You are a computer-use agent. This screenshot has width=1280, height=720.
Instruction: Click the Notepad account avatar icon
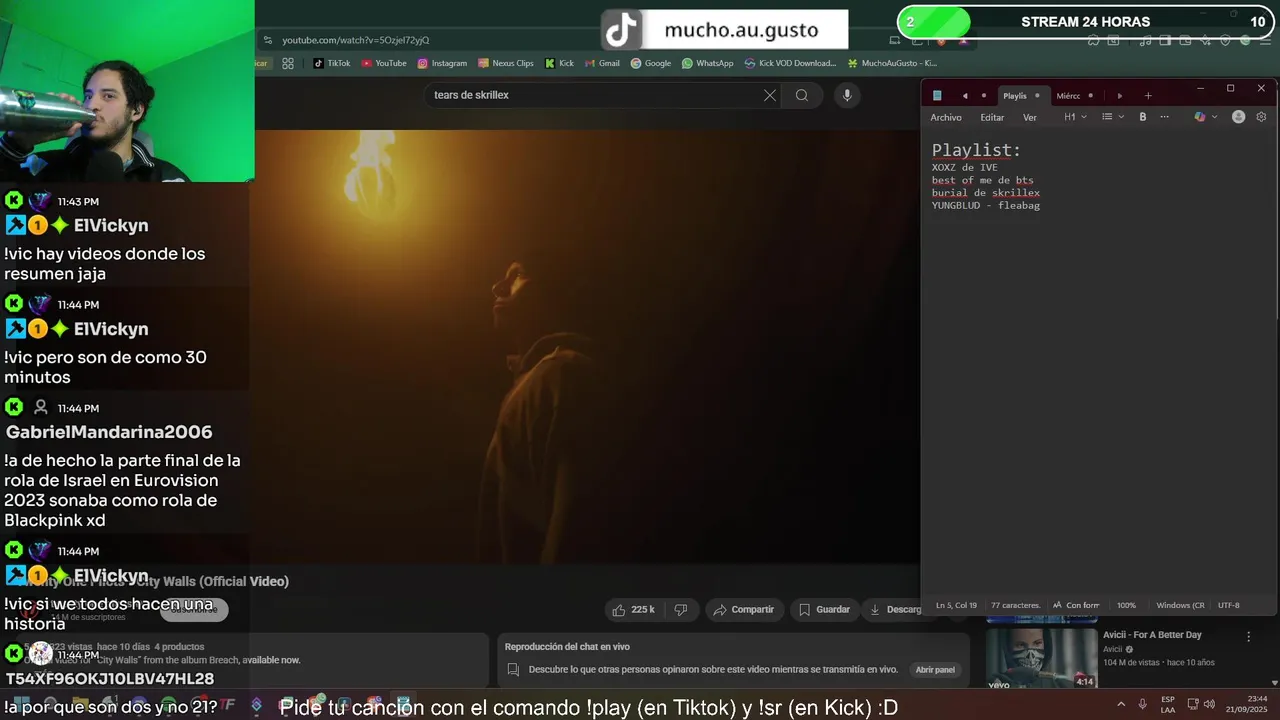click(1238, 117)
